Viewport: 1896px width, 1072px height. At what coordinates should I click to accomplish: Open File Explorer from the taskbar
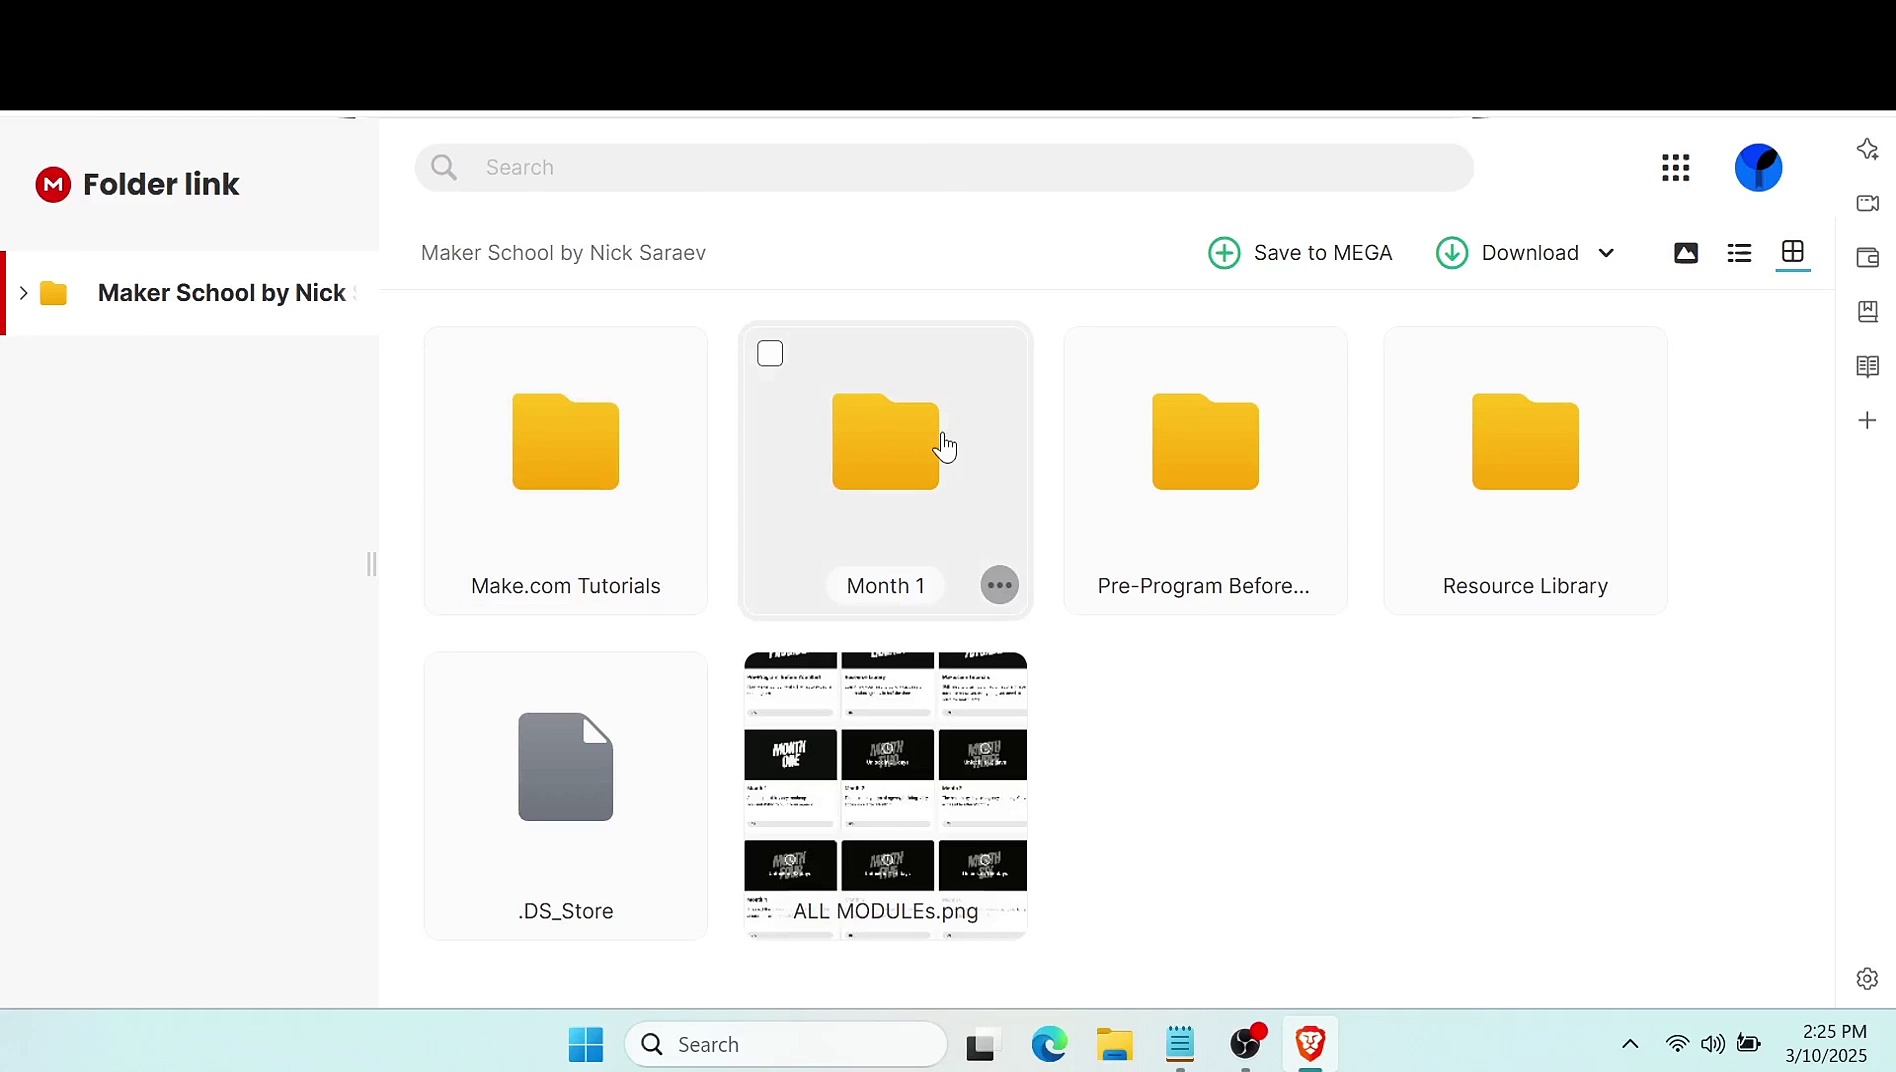click(x=1114, y=1044)
